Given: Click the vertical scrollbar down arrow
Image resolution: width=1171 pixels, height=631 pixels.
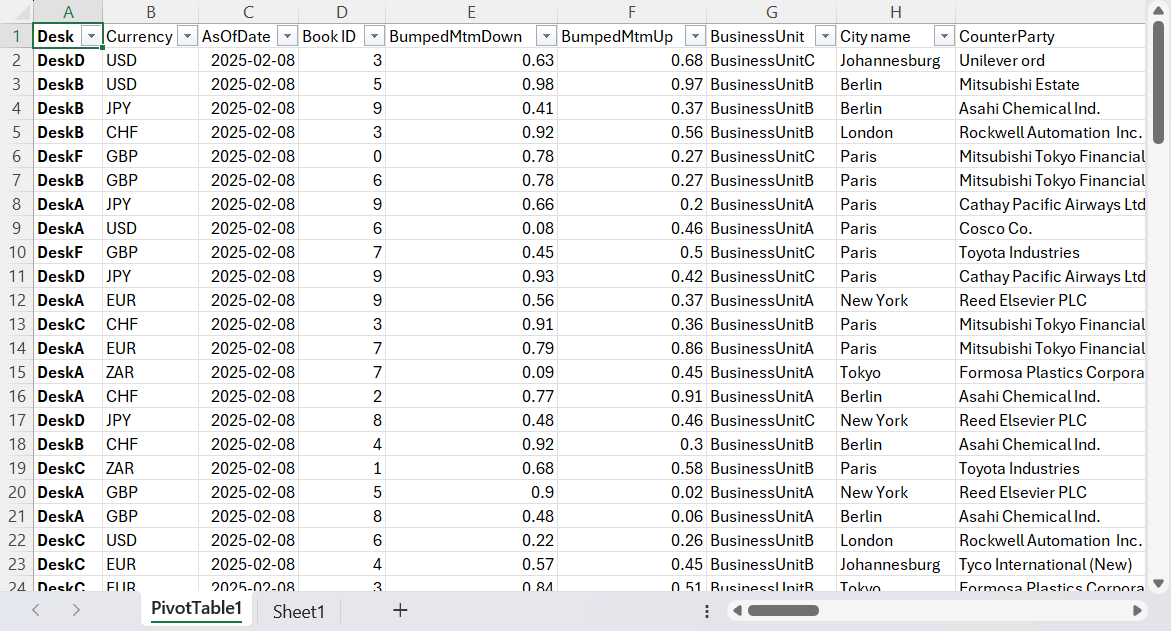Looking at the screenshot, I should [x=1158, y=583].
